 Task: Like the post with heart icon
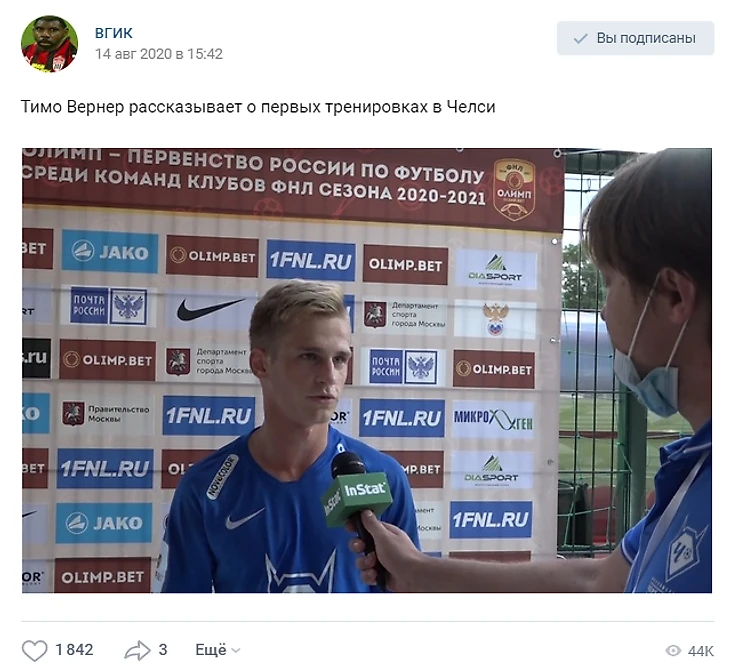point(34,650)
